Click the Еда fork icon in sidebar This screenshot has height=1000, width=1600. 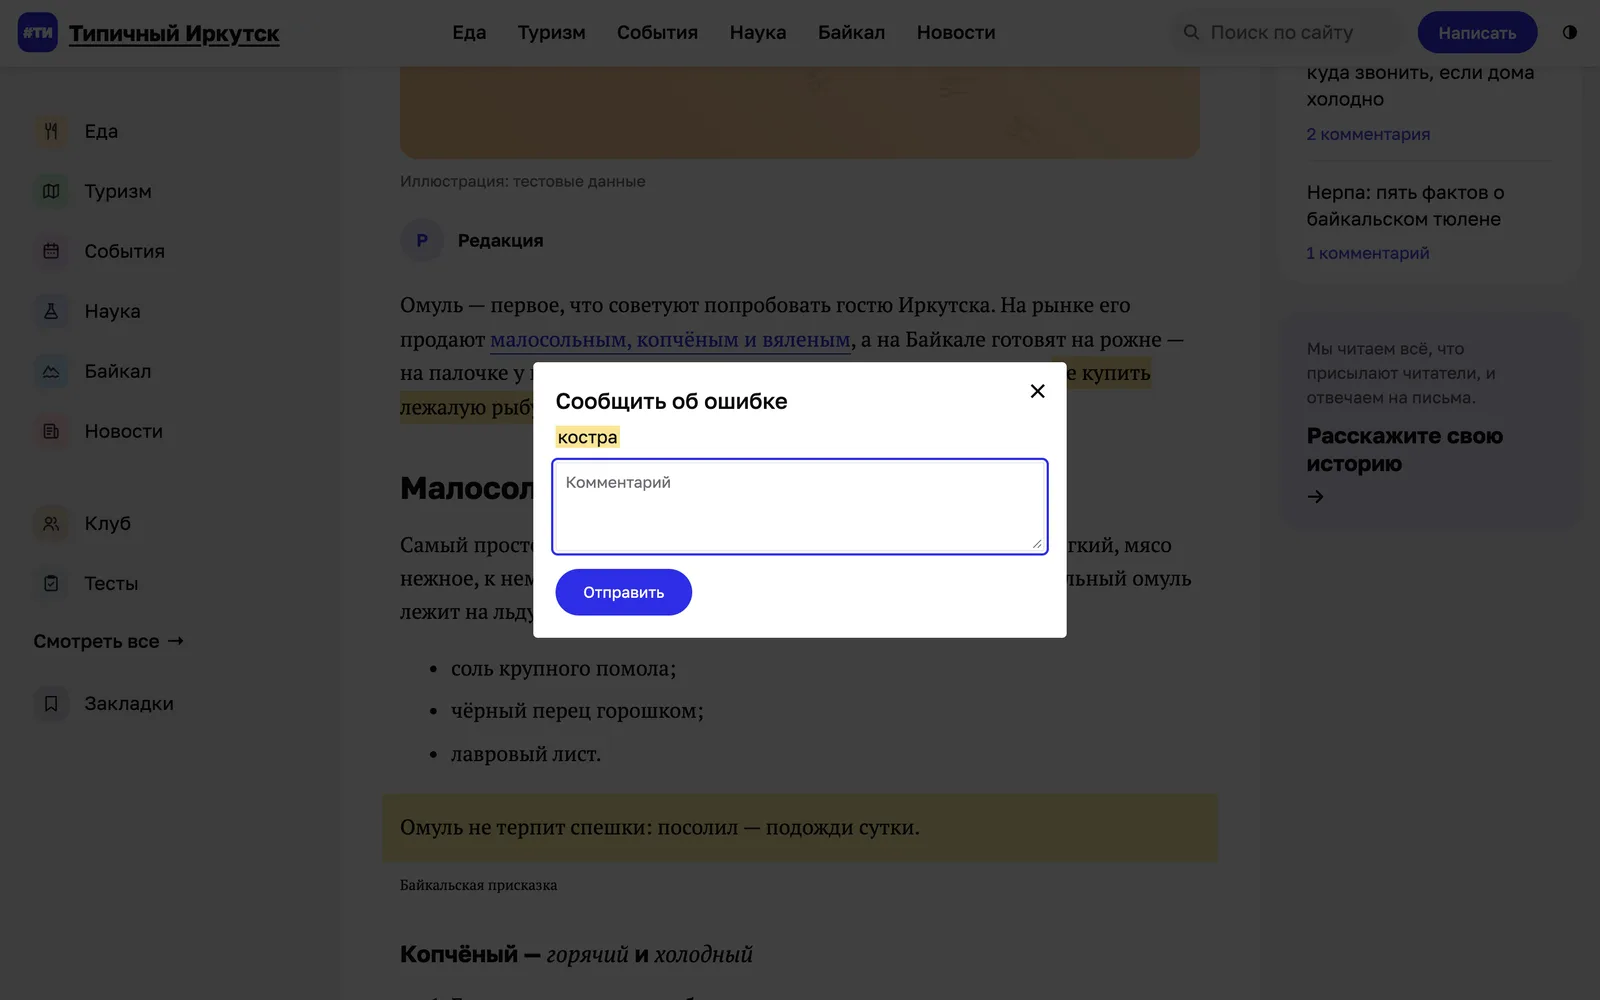(51, 131)
